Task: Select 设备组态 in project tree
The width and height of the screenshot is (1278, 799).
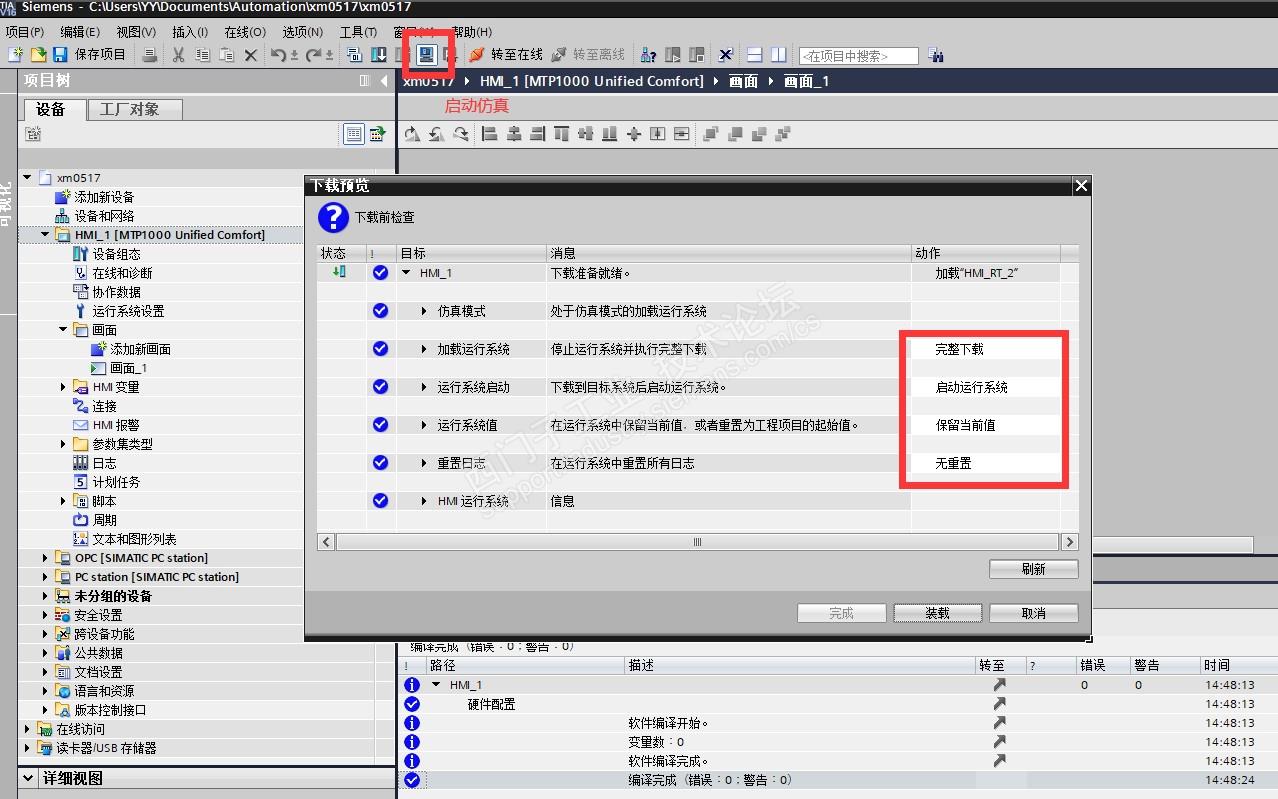Action: point(116,254)
